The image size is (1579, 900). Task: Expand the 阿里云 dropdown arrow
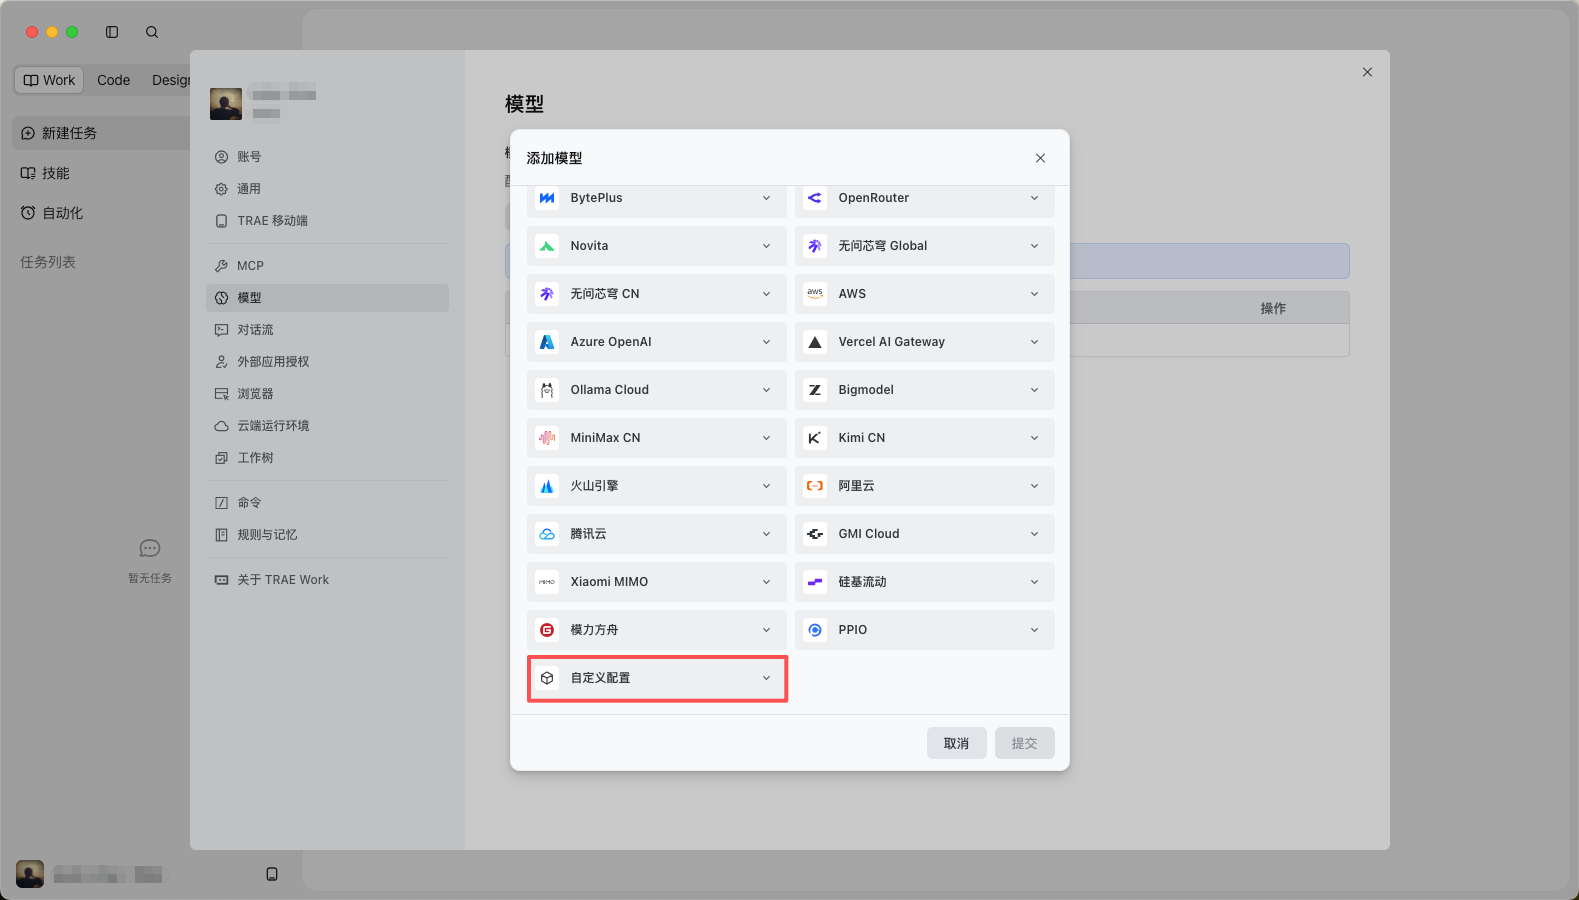pyautogui.click(x=1035, y=486)
